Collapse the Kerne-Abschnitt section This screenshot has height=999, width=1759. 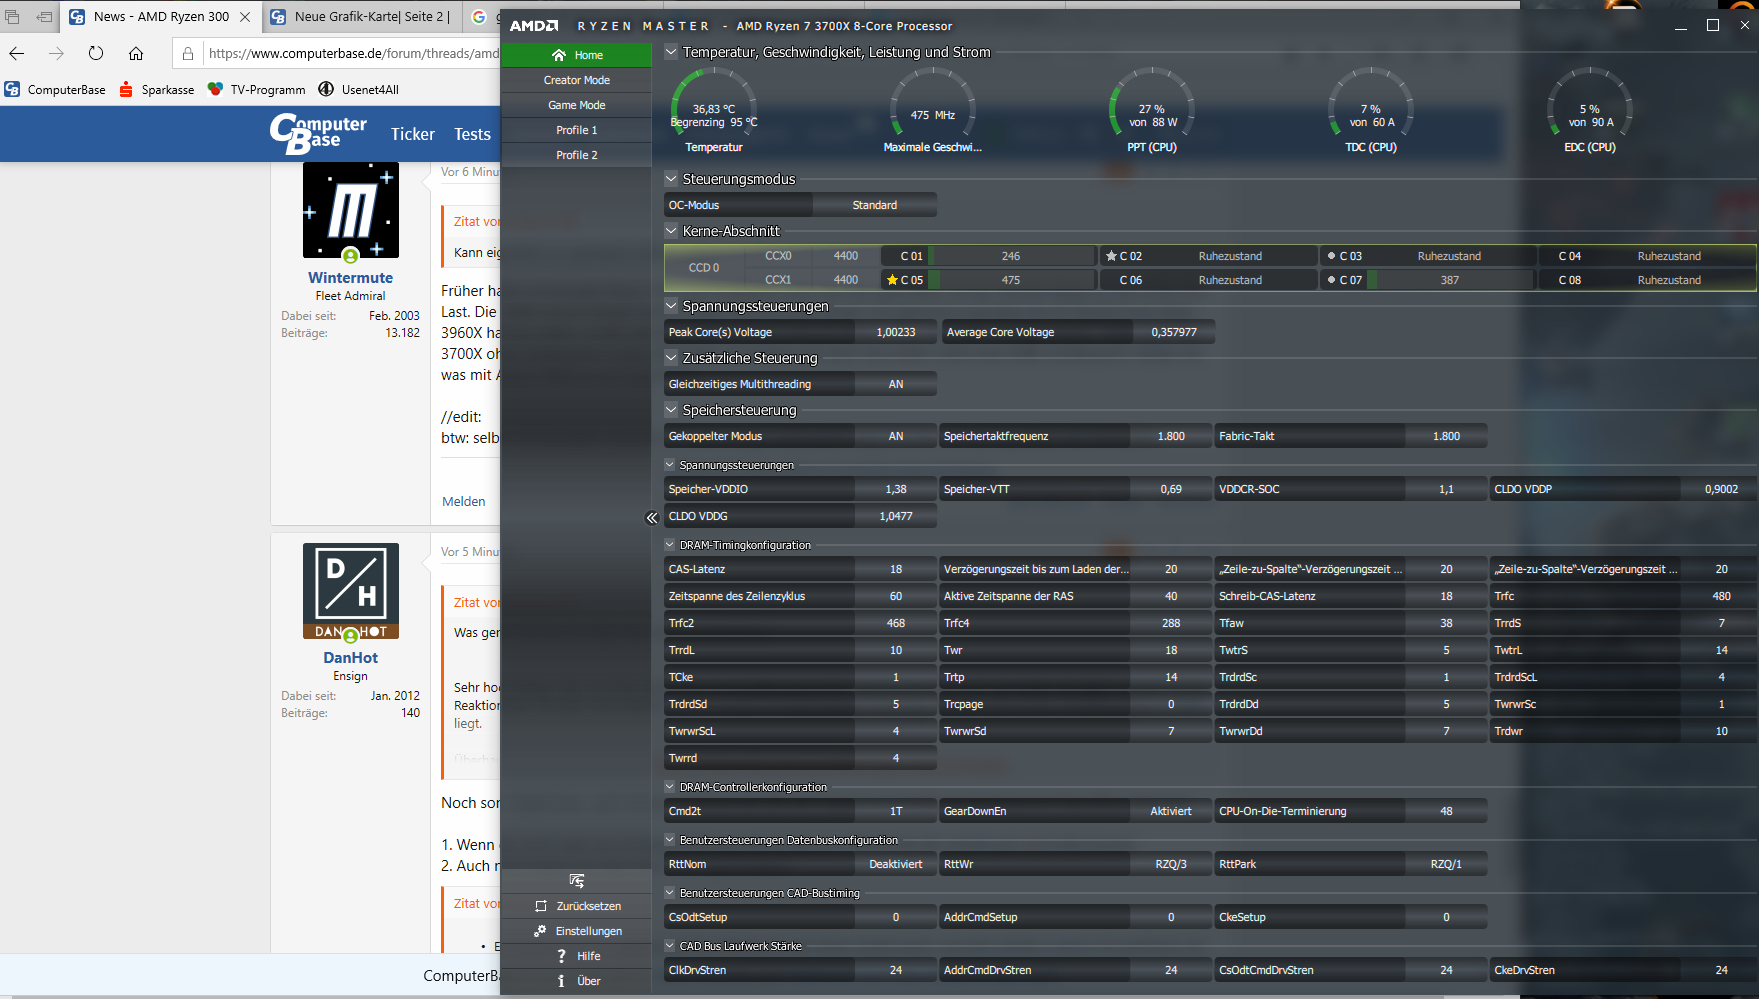tap(671, 231)
